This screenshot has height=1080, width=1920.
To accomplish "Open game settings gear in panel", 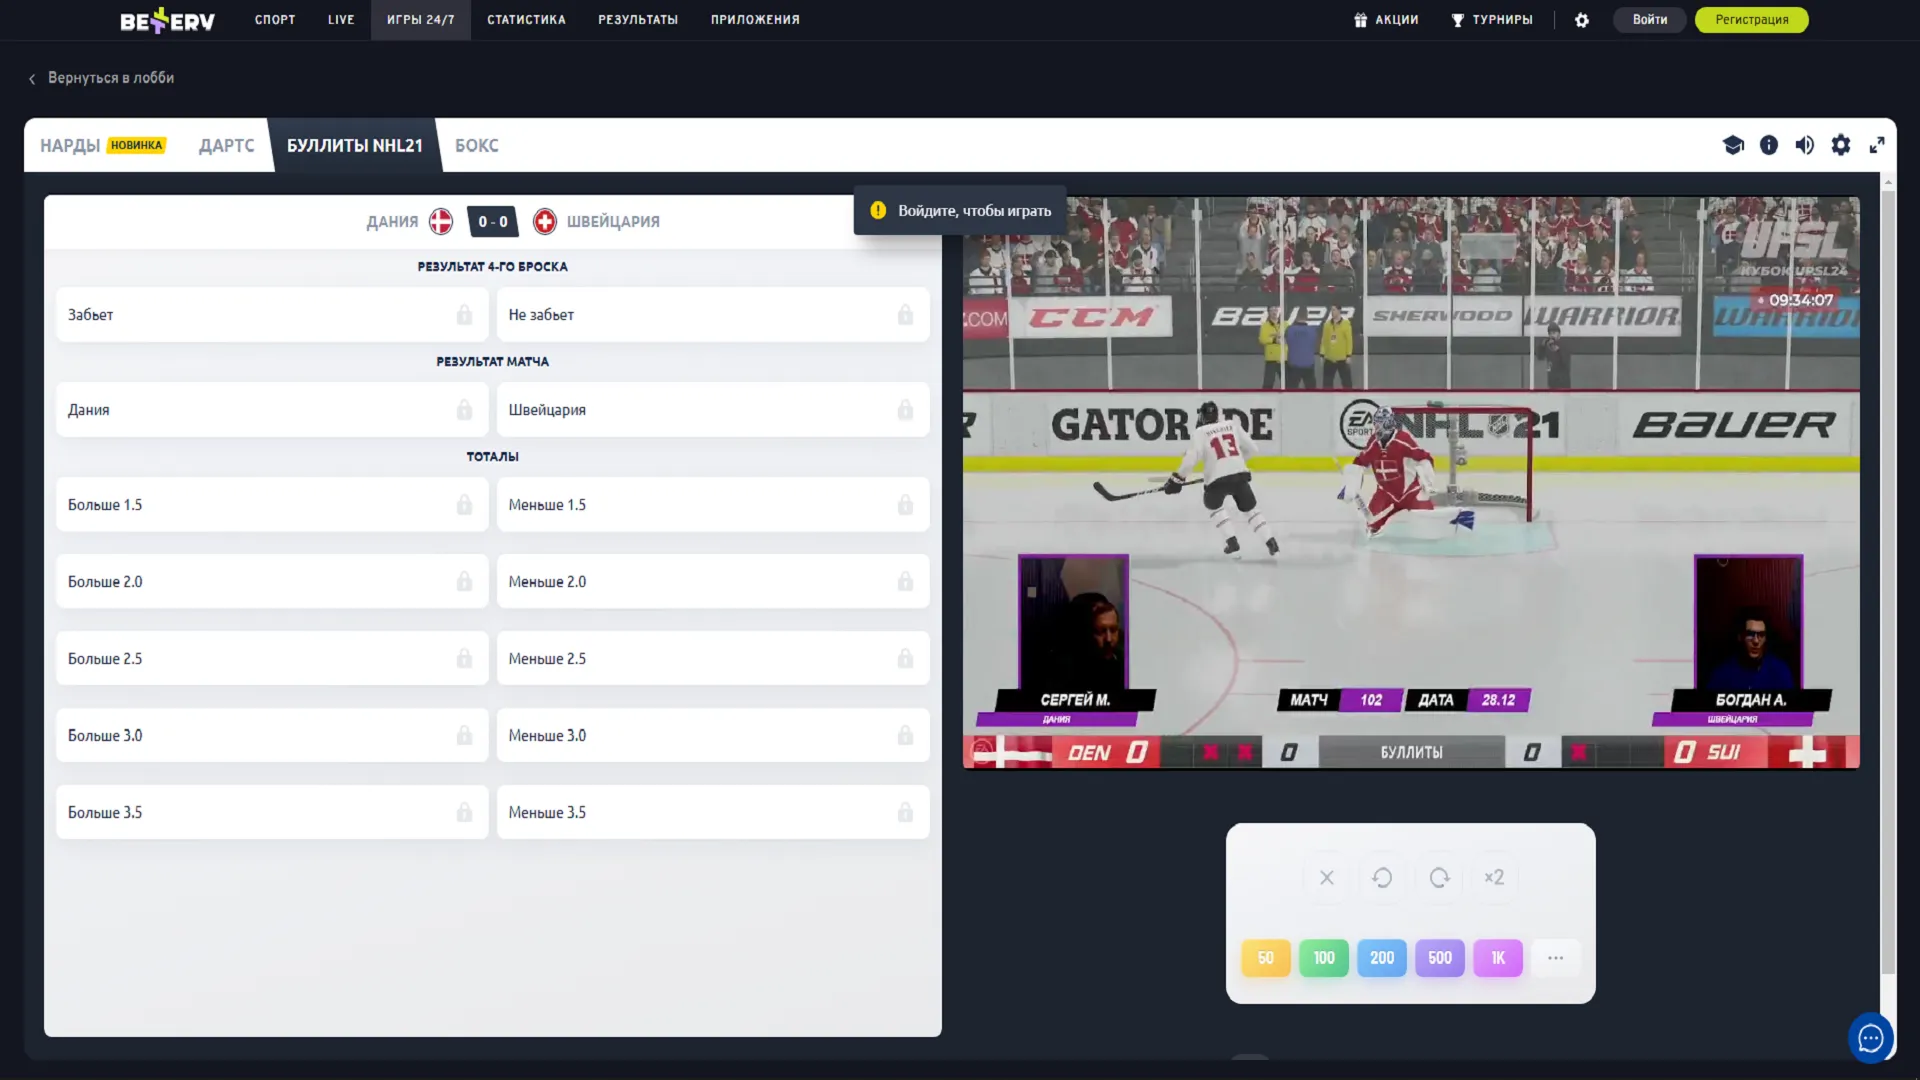I will (x=1841, y=145).
